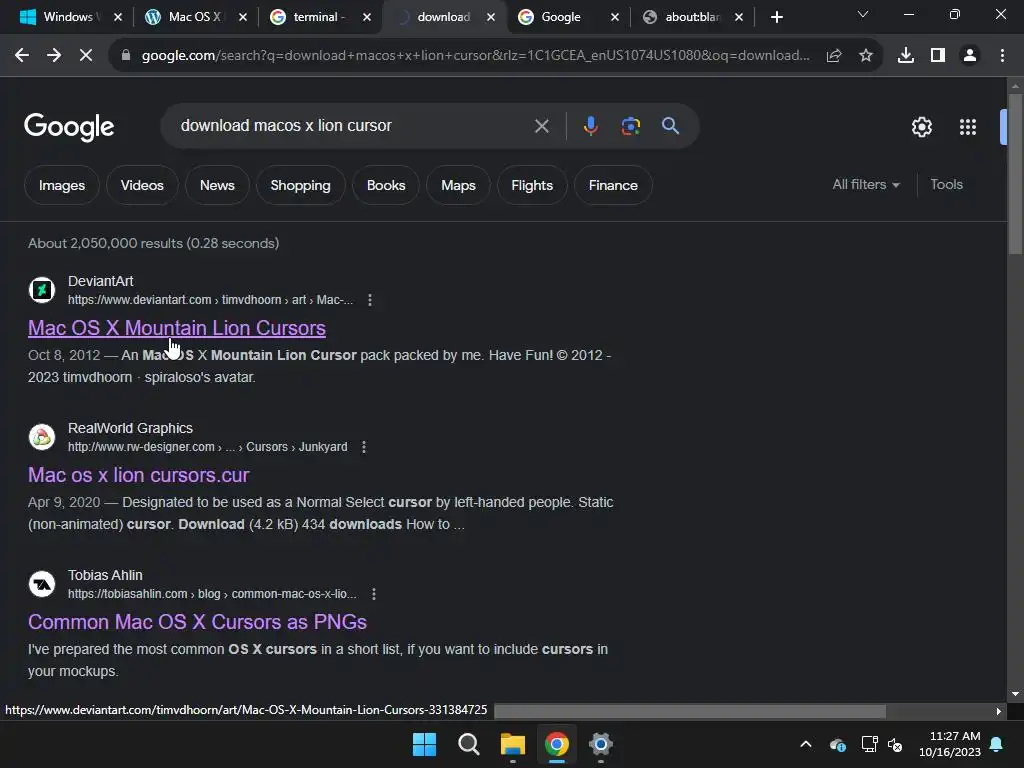1024x768 pixels.
Task: Go back to the previous page
Action: click(x=22, y=56)
